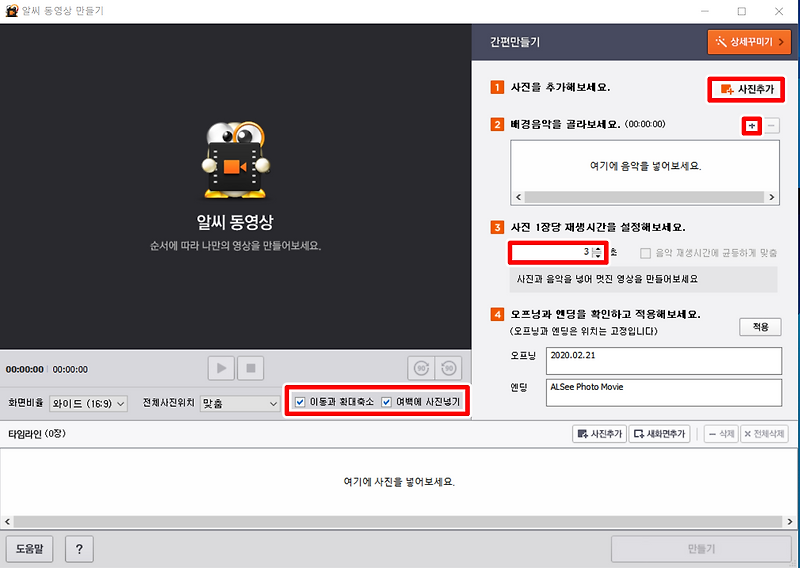Click the play button under the preview
Image resolution: width=800 pixels, height=568 pixels.
coord(221,368)
